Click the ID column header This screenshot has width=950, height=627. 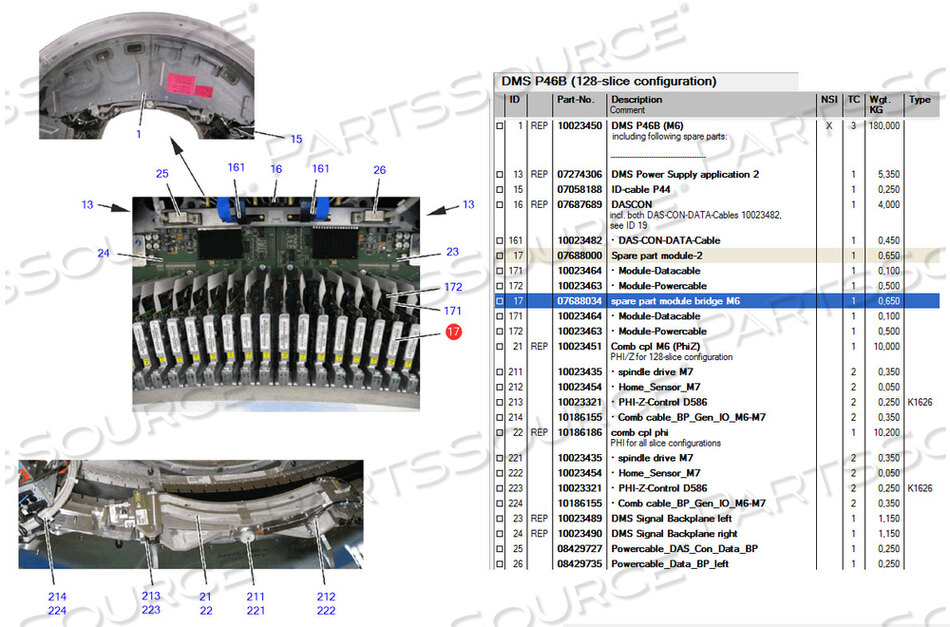515,104
